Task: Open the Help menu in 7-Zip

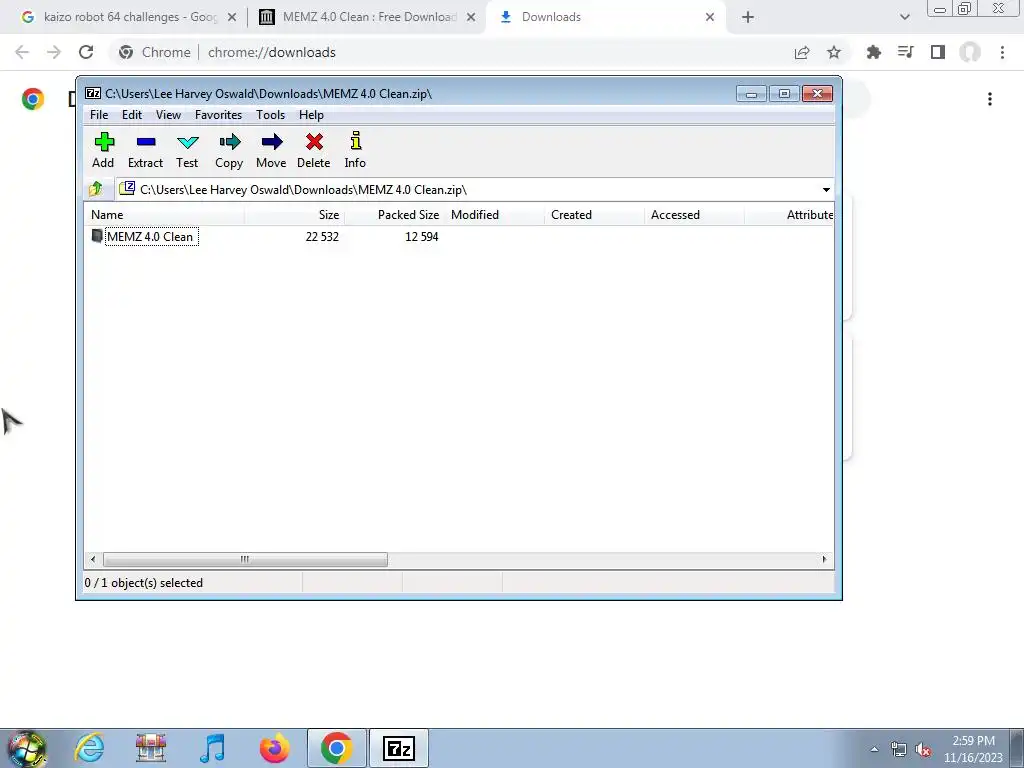Action: (x=312, y=115)
